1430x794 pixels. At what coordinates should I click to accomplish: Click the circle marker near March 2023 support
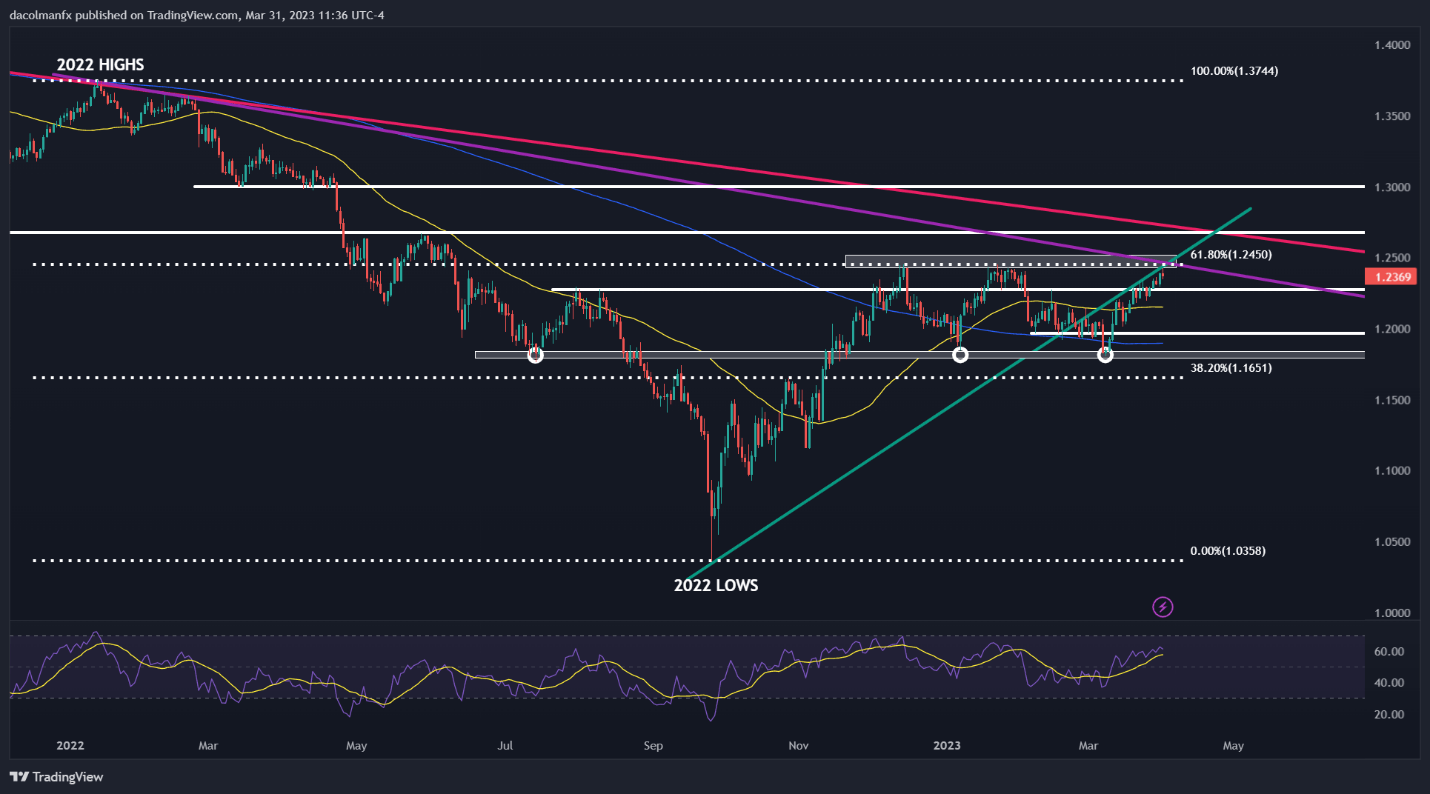1105,354
